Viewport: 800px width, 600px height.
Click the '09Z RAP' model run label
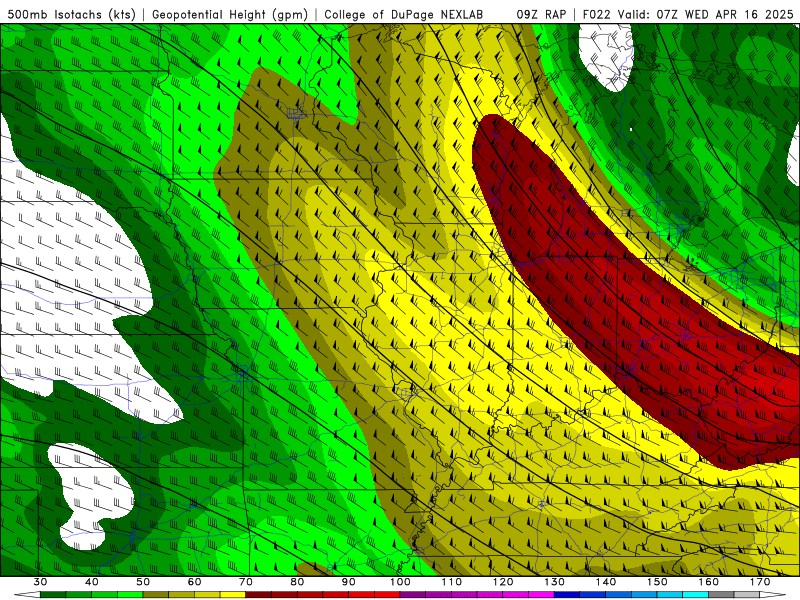click(541, 15)
